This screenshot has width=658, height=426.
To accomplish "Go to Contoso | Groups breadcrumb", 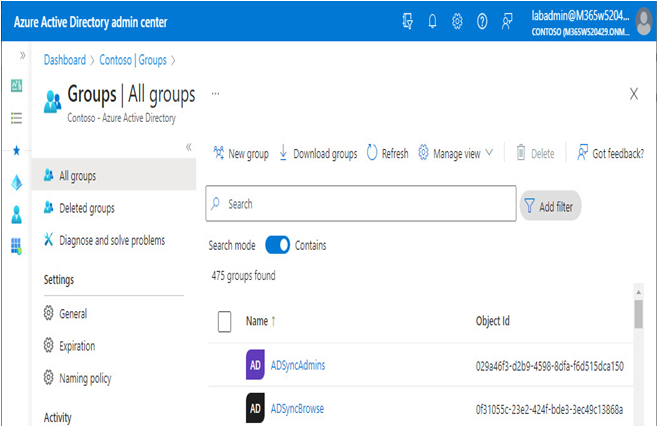I will pos(133,60).
